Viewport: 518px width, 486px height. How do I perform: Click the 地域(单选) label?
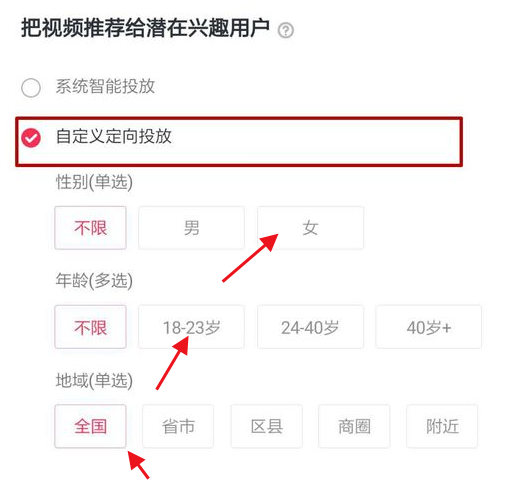(x=94, y=380)
